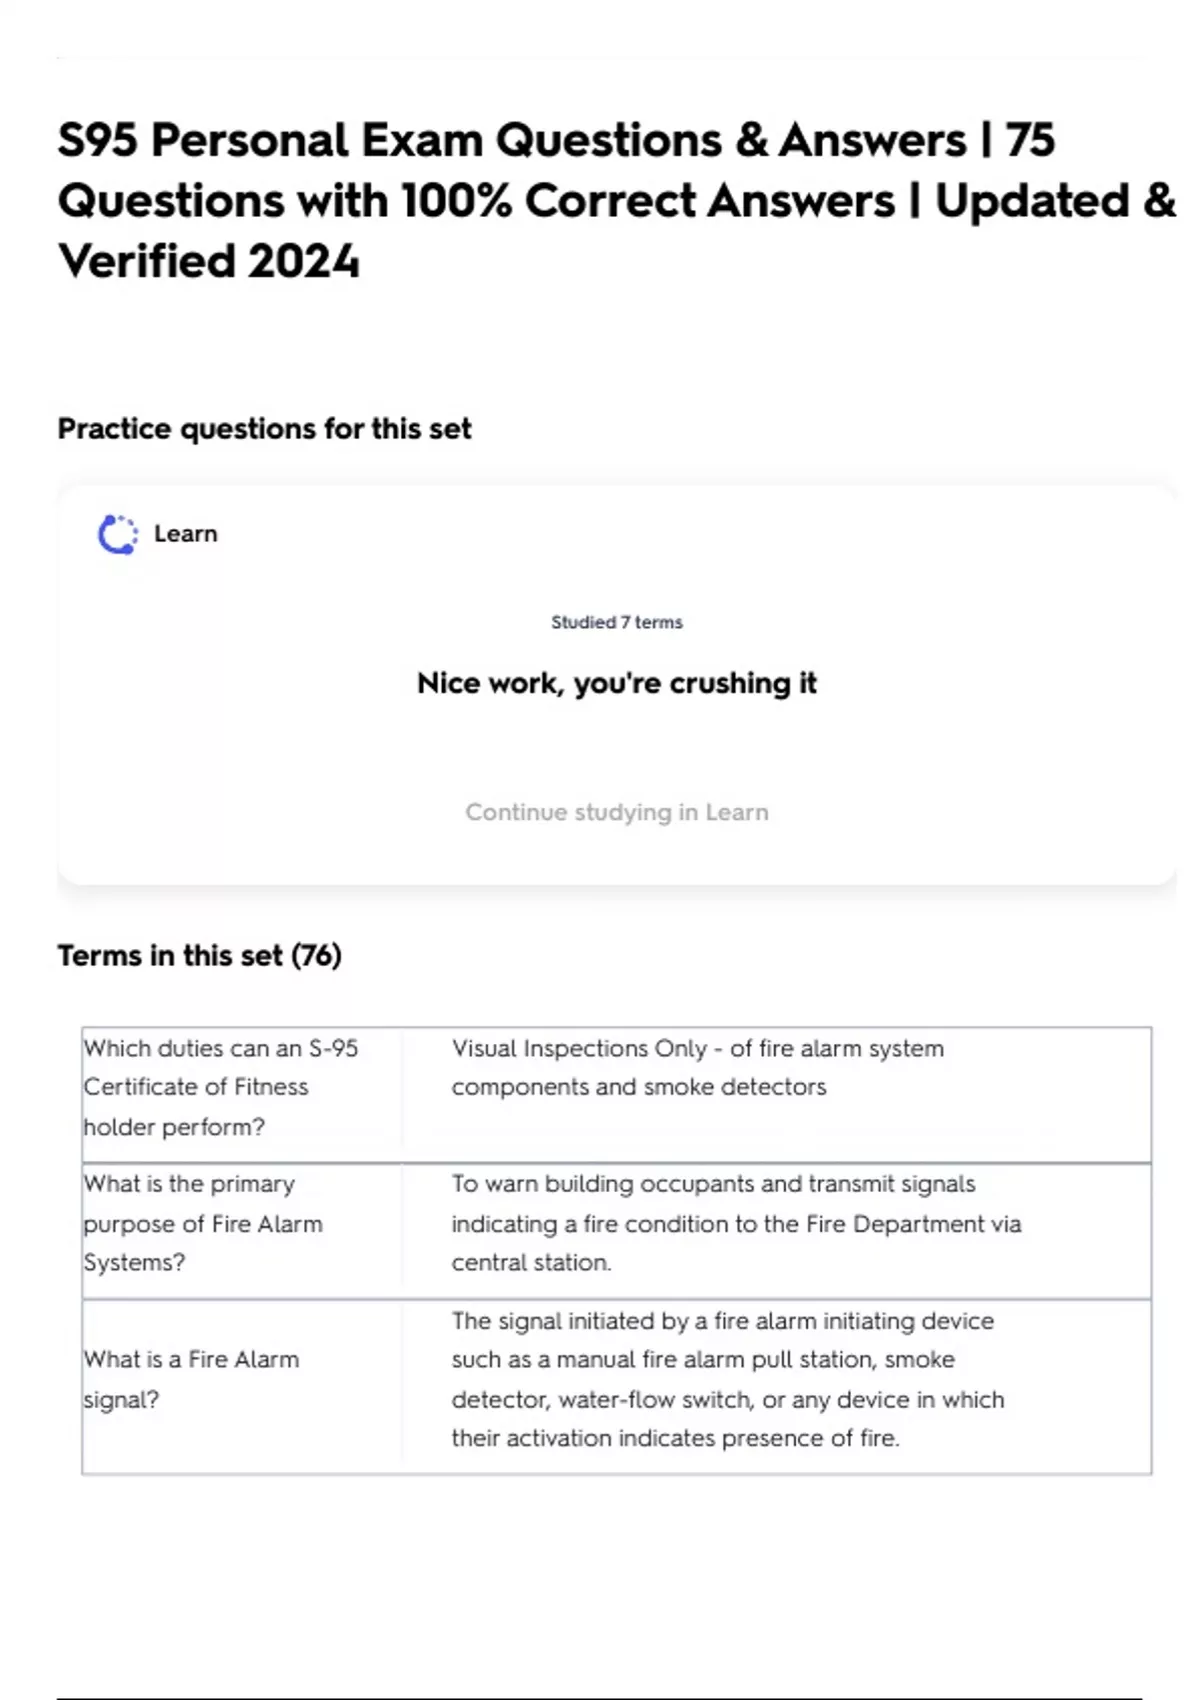Click the Learn practice card panel
This screenshot has width=1200, height=1700.
click(x=617, y=686)
